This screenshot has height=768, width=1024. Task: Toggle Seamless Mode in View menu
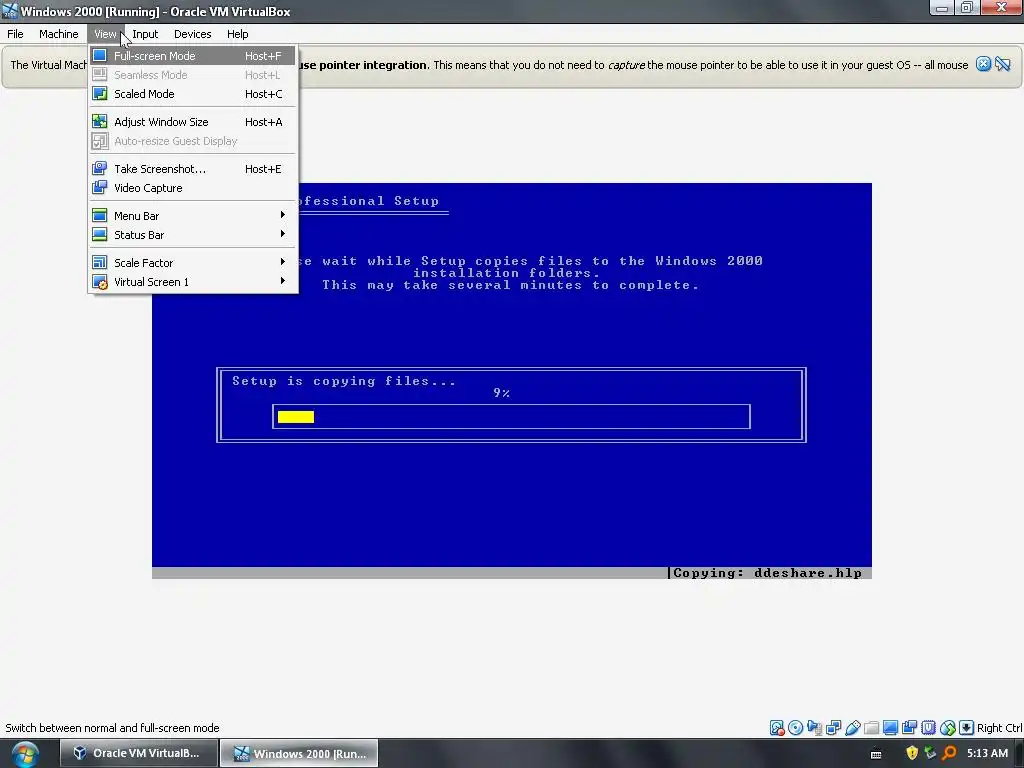point(193,75)
